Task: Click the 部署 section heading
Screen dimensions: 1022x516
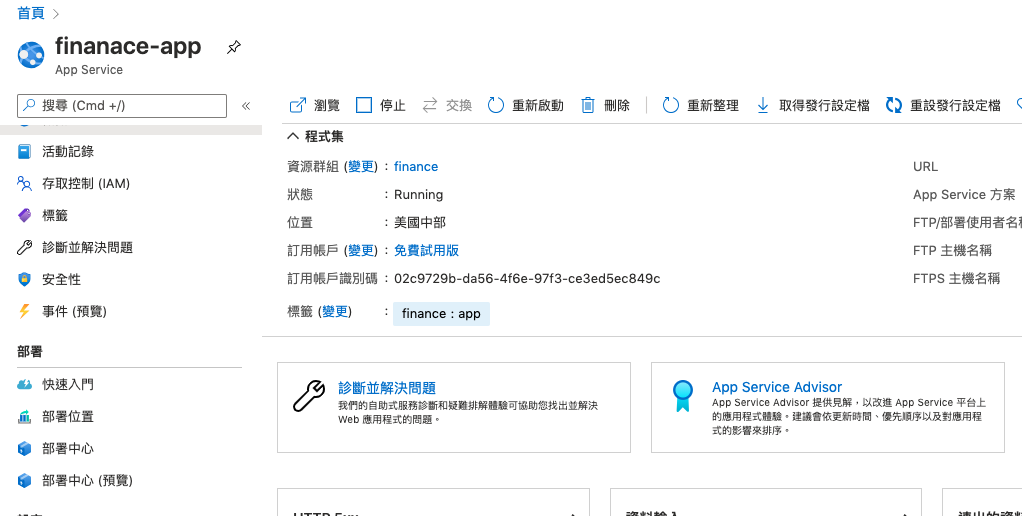Action: (30, 352)
